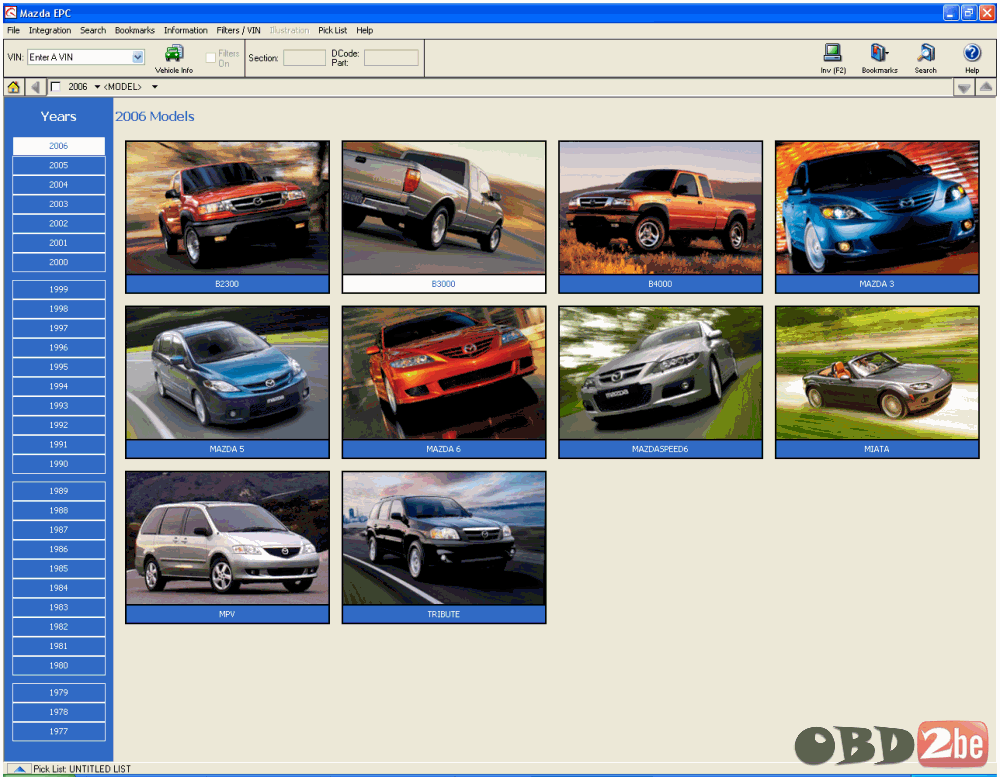This screenshot has width=1000, height=777.
Task: Click the up arrow button at right of navigation bar
Action: click(985, 87)
